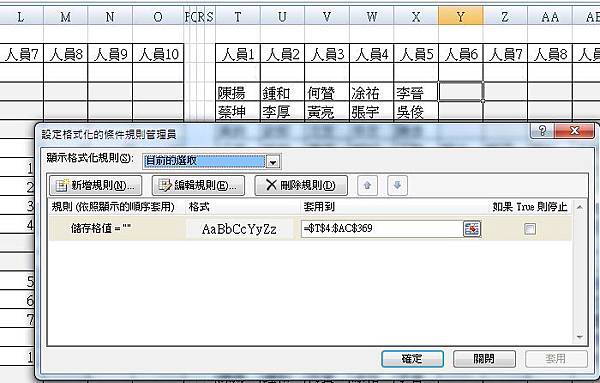Click cell containing 陳揚
The image size is (600, 383).
pyautogui.click(x=238, y=92)
